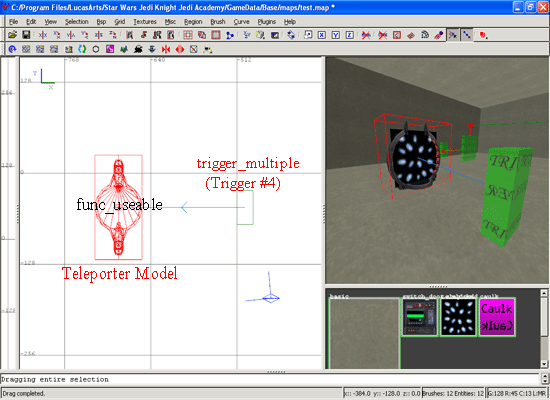The width and height of the screenshot is (550, 400).
Task: Click the Free scaling icon
Action: (308, 35)
